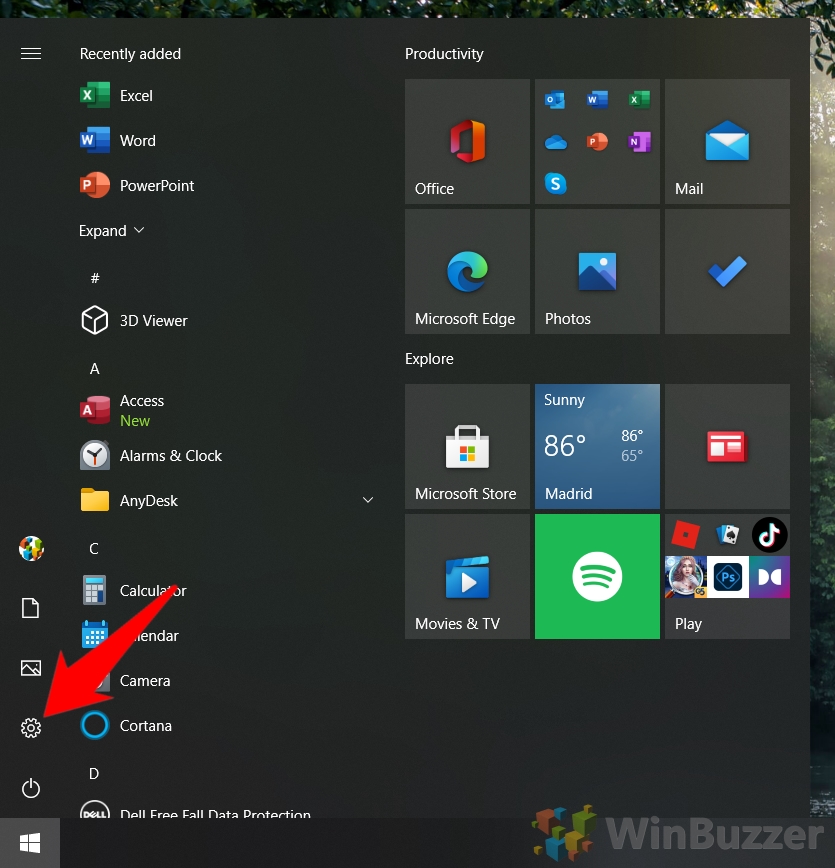The image size is (835, 868).
Task: Open OneDrive icon in Office folder tile
Action: point(555,143)
